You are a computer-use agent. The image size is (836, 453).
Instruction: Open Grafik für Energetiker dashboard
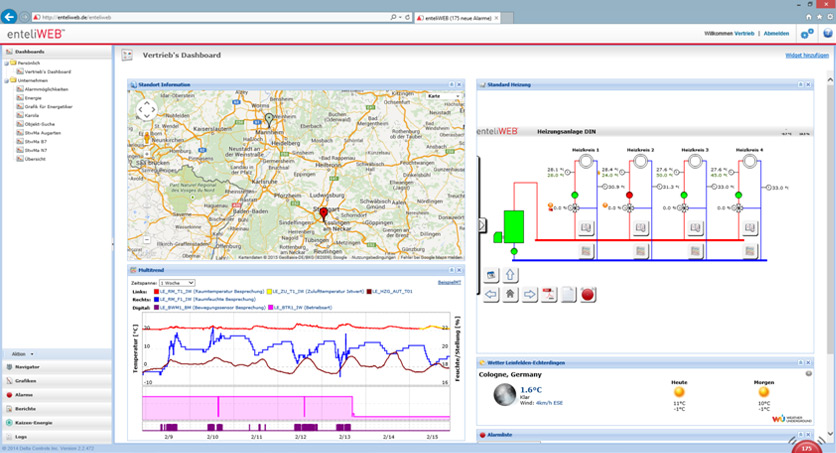pos(49,107)
